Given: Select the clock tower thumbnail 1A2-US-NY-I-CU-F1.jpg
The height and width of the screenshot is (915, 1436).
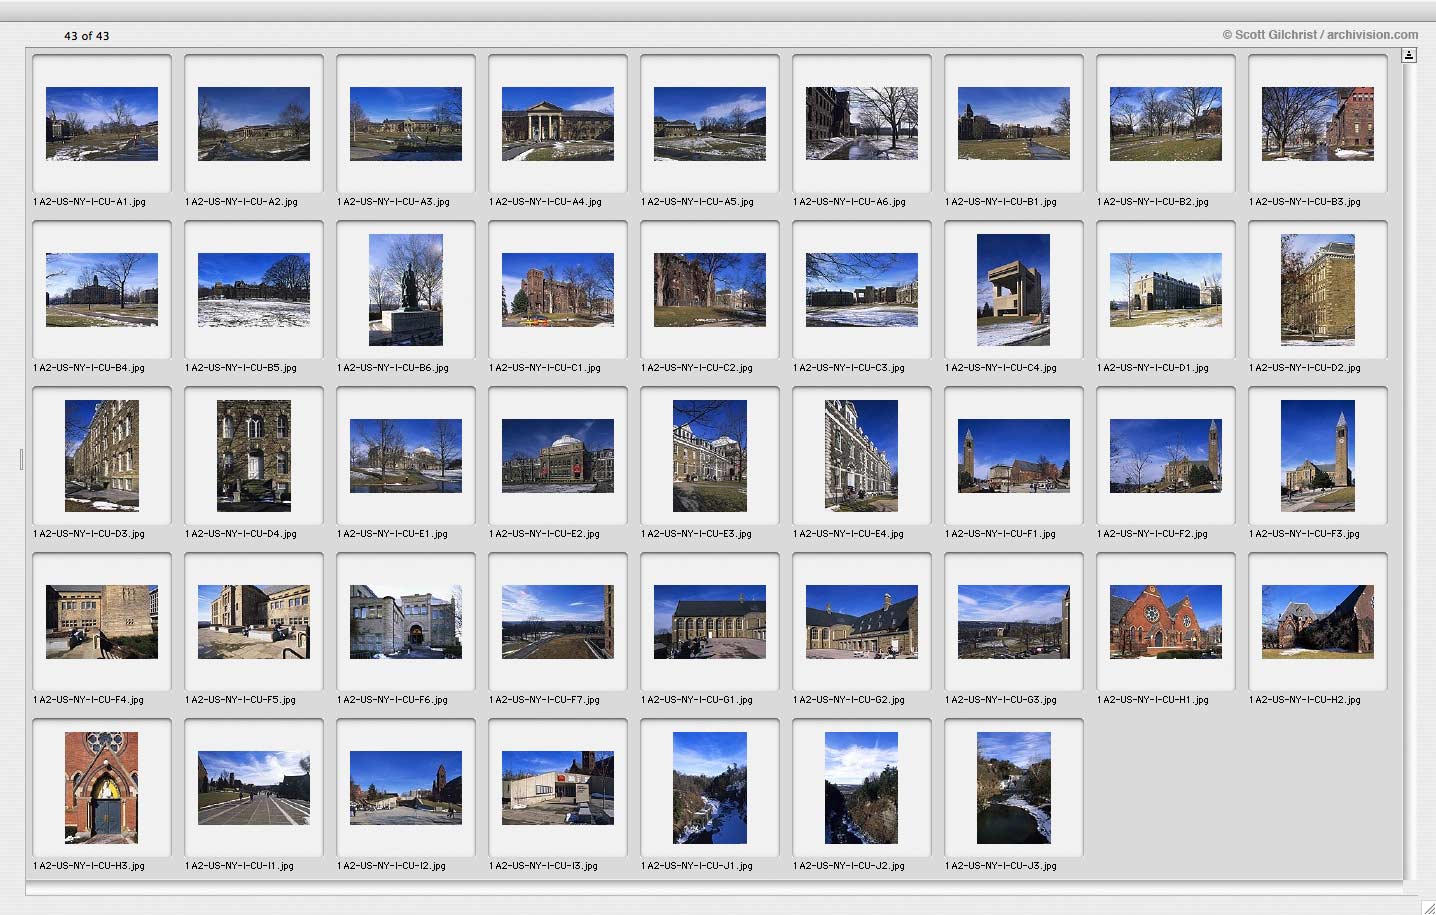Looking at the screenshot, I should click(1014, 456).
